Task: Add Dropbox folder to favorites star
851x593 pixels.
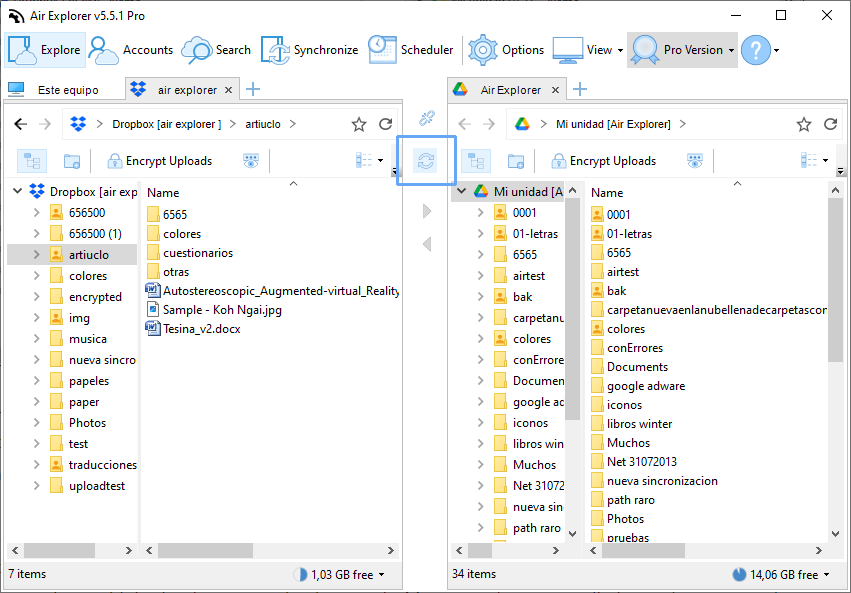Action: tap(359, 124)
